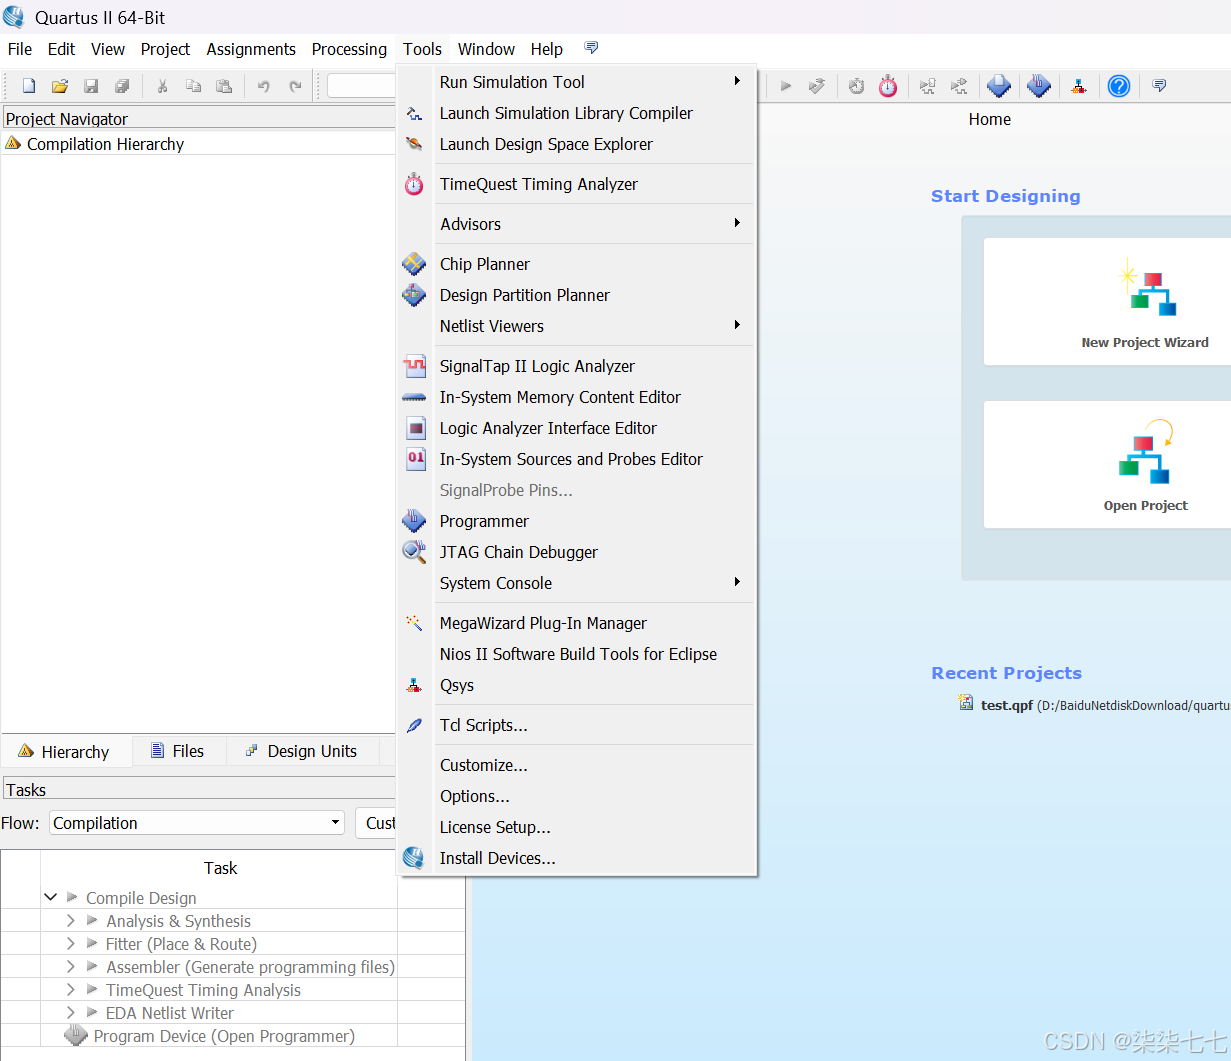This screenshot has width=1231, height=1061.
Task: Click the Undo arrow icon
Action: (264, 86)
